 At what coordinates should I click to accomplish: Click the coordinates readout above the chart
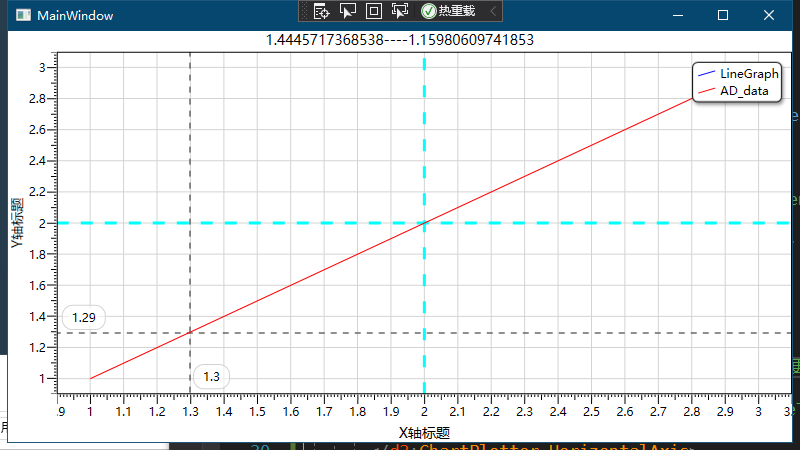pos(400,40)
